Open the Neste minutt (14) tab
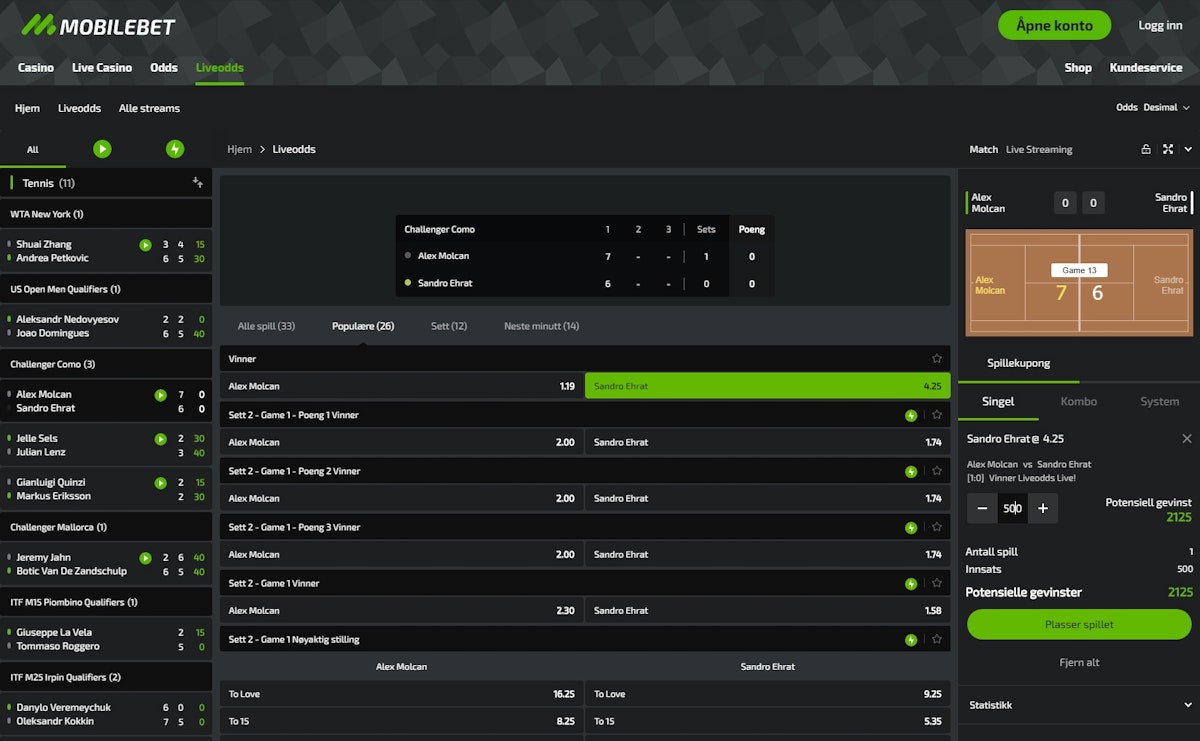 tap(541, 326)
